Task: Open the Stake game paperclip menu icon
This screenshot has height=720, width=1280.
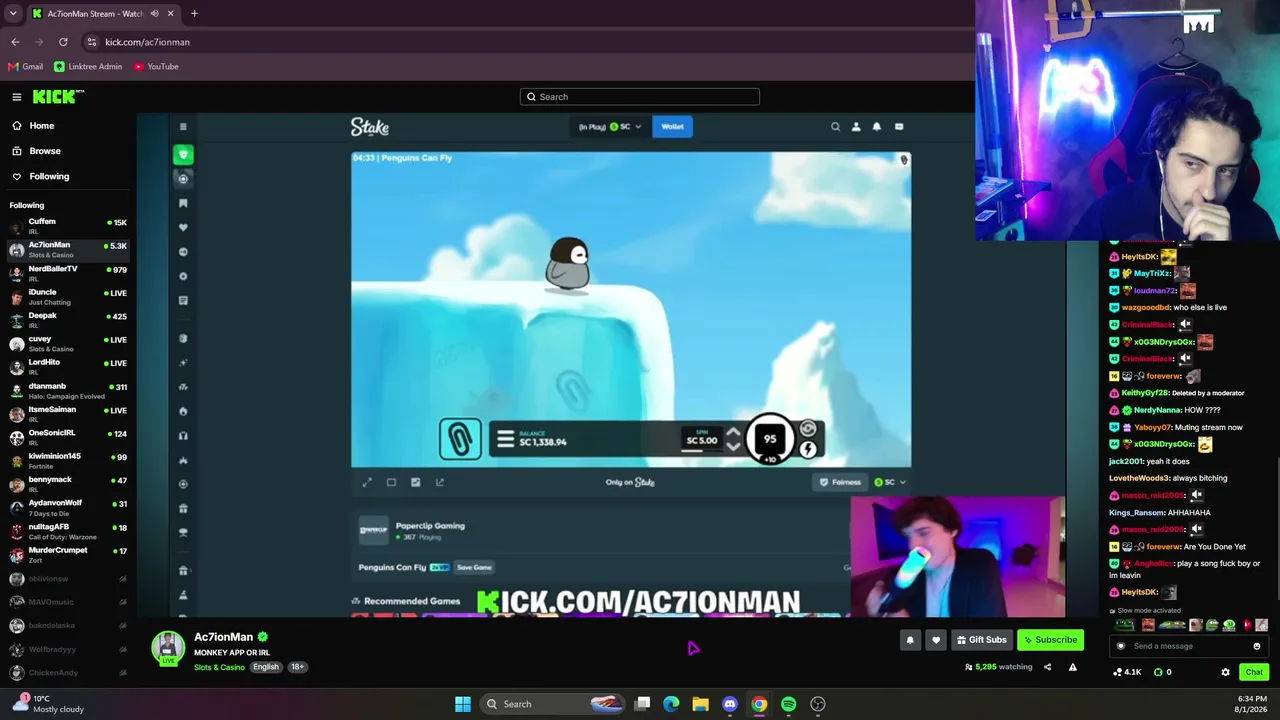Action: point(460,439)
